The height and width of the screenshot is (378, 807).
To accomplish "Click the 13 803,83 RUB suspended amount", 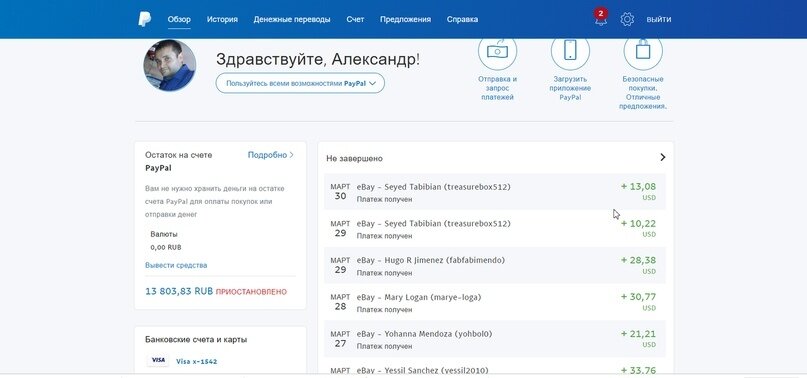I will pyautogui.click(x=179, y=291).
